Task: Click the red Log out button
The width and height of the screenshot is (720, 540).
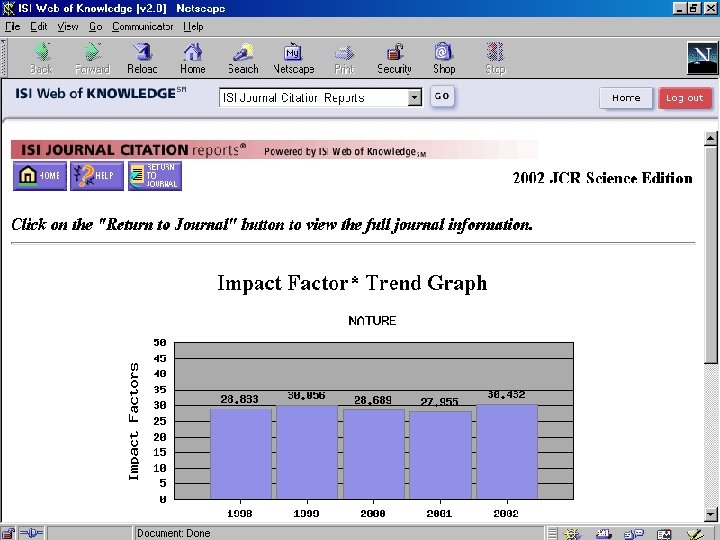Action: click(x=685, y=98)
